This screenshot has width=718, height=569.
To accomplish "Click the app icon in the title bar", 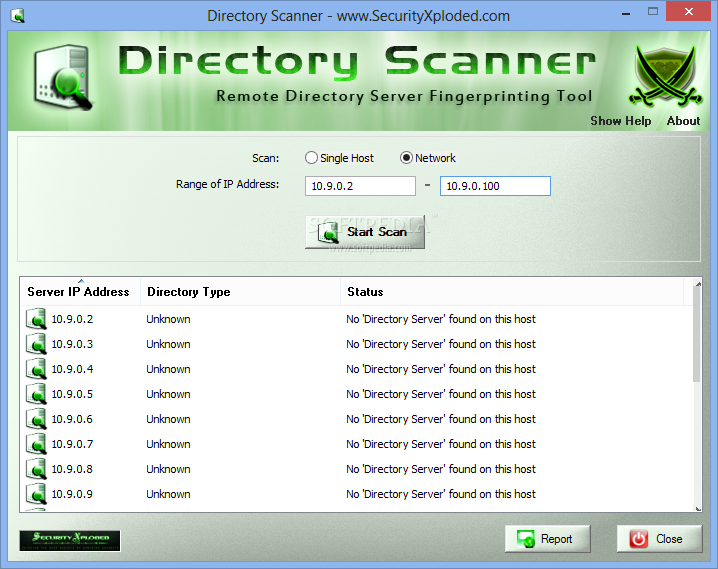I will 18,16.
